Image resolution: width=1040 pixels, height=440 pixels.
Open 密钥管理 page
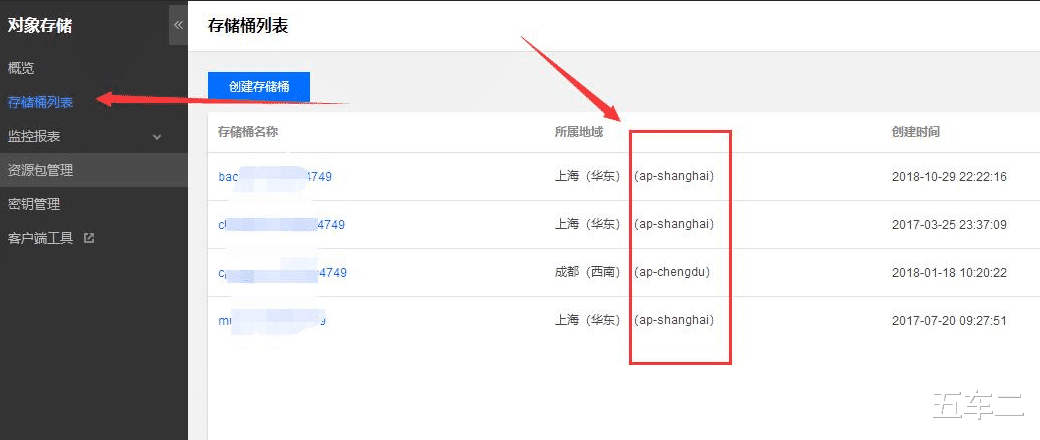tap(34, 204)
